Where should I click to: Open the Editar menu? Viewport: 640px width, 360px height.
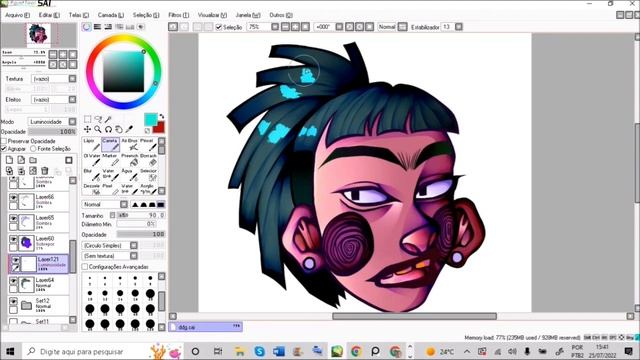[49, 15]
